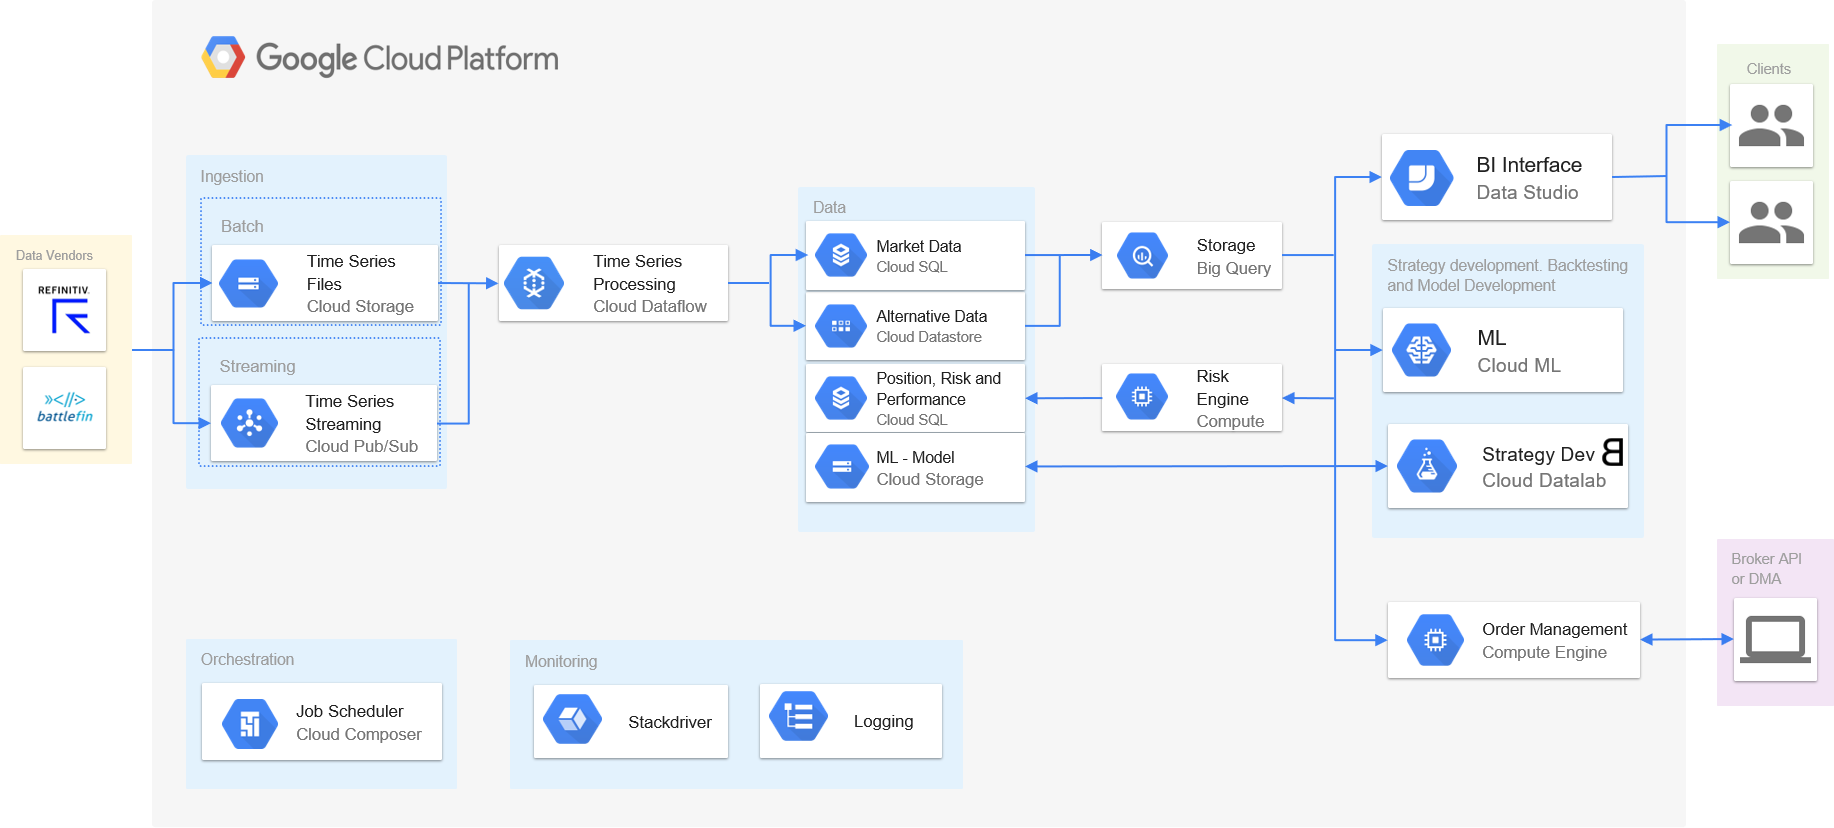
Task: Click the Monitoring group label
Action: point(561,661)
